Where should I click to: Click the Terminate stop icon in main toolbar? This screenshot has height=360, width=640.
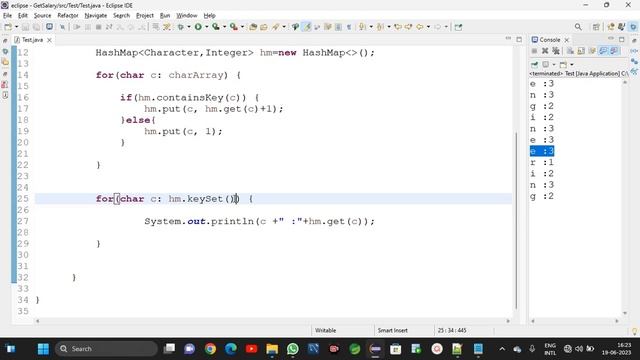(98, 27)
